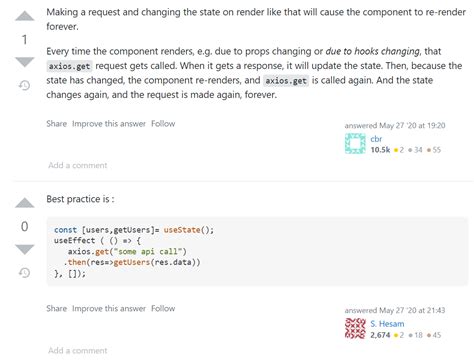This screenshot has height=362, width=474.
Task: Upvote the answer by cbr
Action: point(25,16)
